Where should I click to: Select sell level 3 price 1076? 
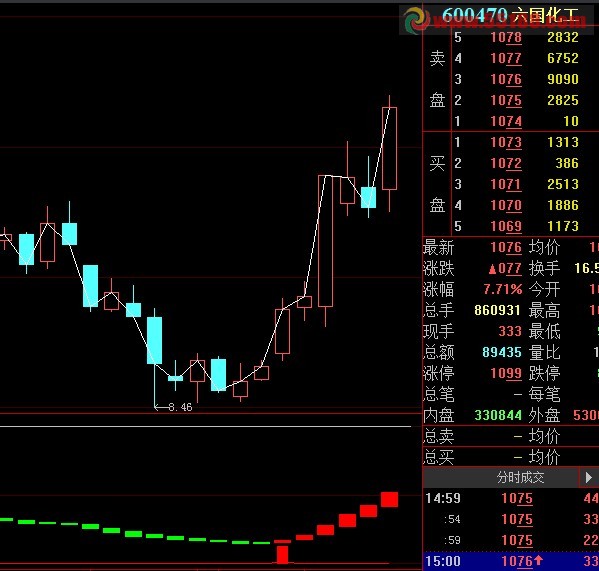(x=506, y=79)
